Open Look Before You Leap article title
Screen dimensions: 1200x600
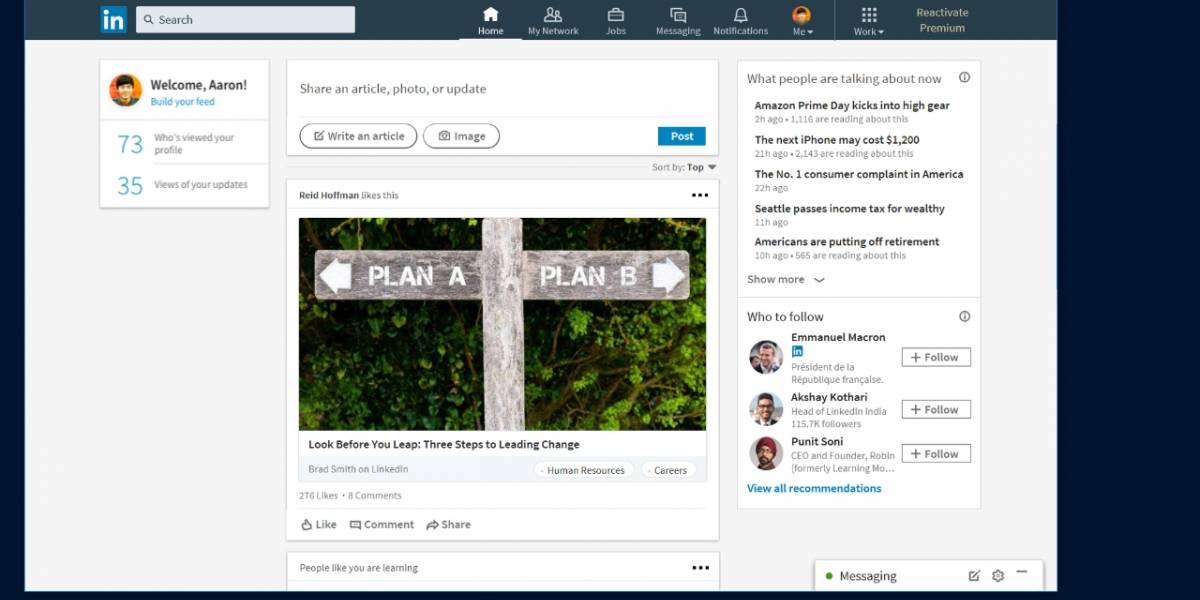(444, 444)
